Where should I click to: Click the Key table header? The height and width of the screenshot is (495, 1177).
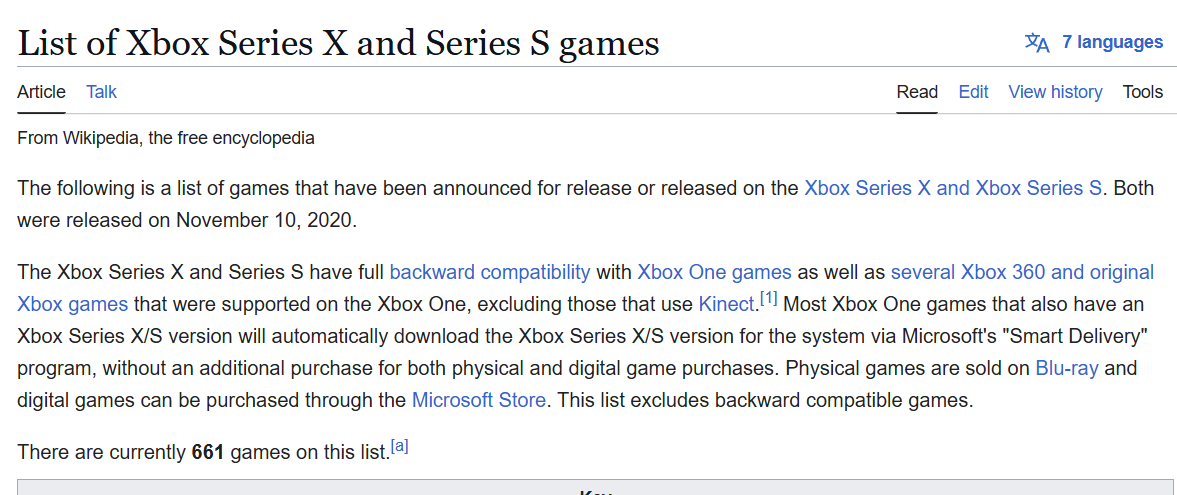(597, 490)
